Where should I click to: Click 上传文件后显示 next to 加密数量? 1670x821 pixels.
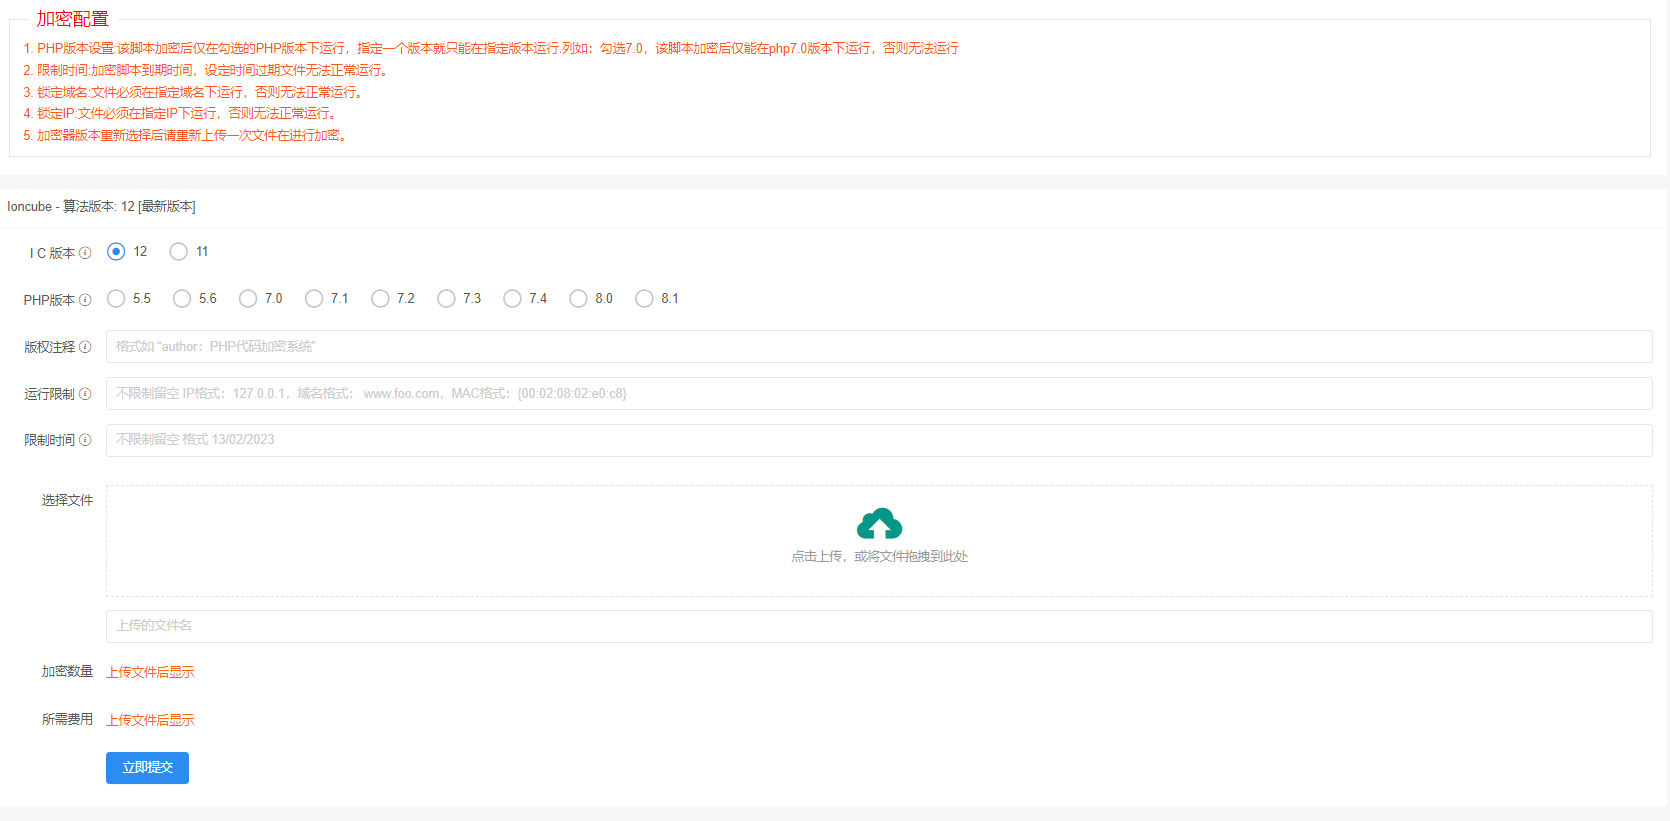point(150,672)
